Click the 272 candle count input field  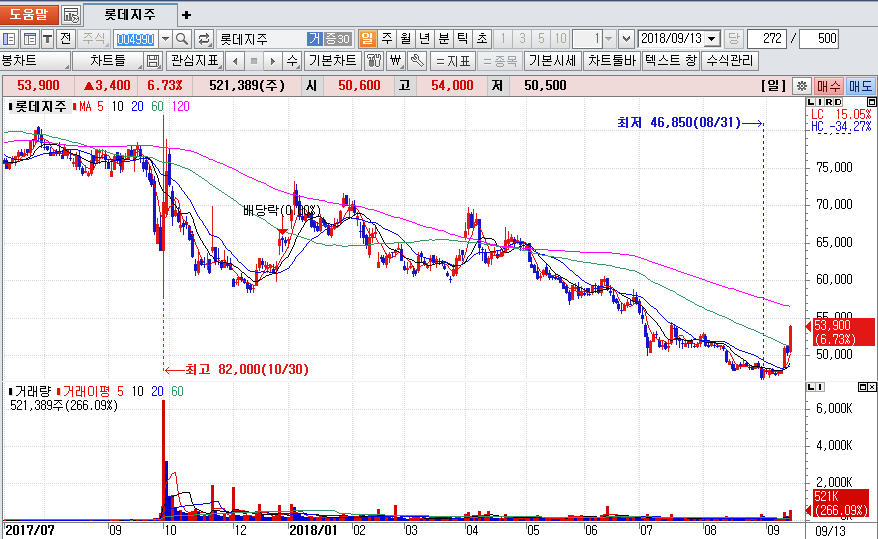[x=766, y=39]
